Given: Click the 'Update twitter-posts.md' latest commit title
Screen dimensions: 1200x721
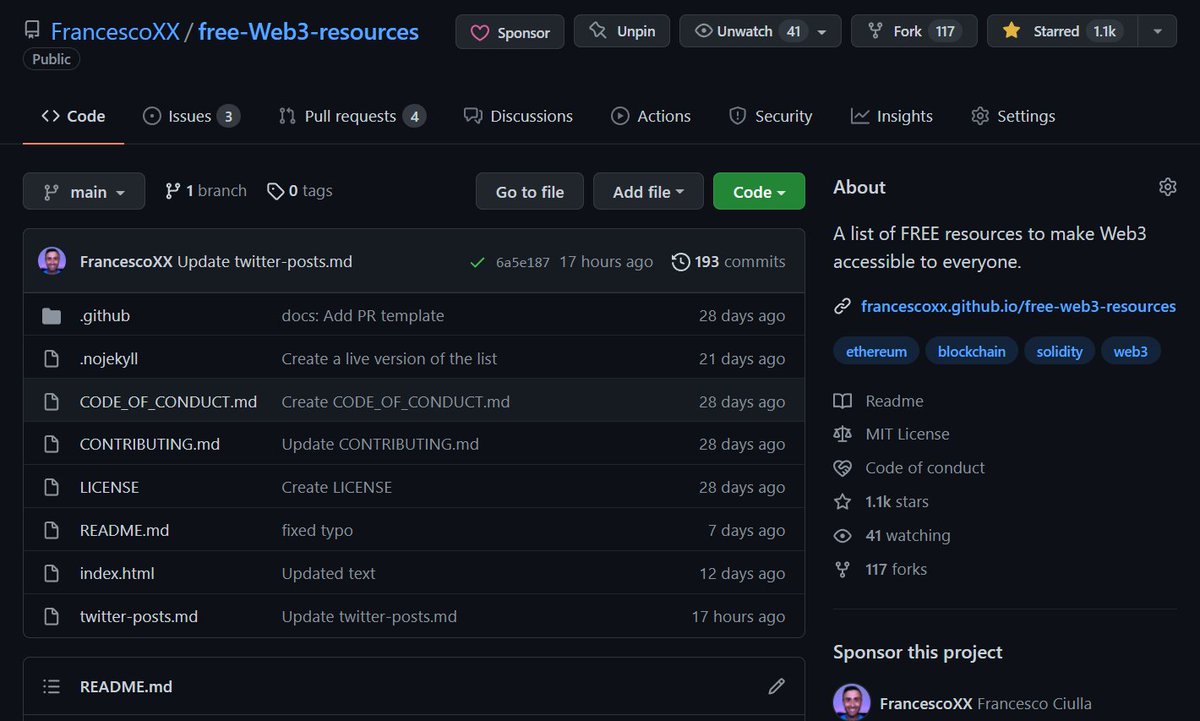Looking at the screenshot, I should [265, 262].
